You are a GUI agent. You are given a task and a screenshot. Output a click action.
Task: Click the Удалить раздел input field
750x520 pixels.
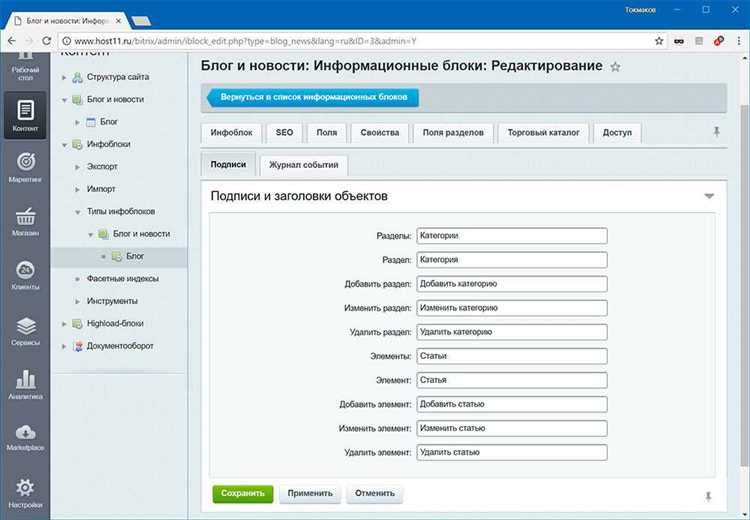[x=512, y=332]
